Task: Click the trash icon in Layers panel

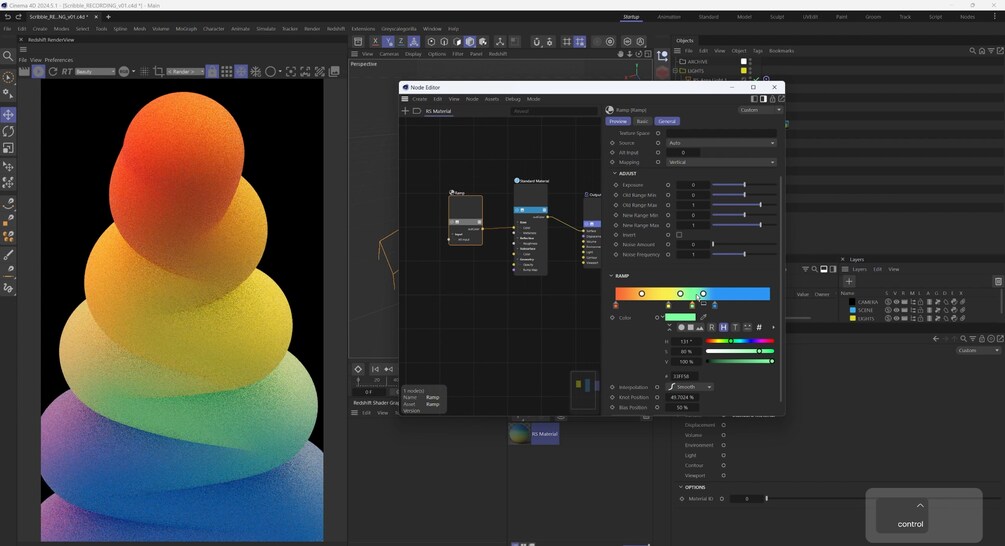Action: (x=998, y=281)
